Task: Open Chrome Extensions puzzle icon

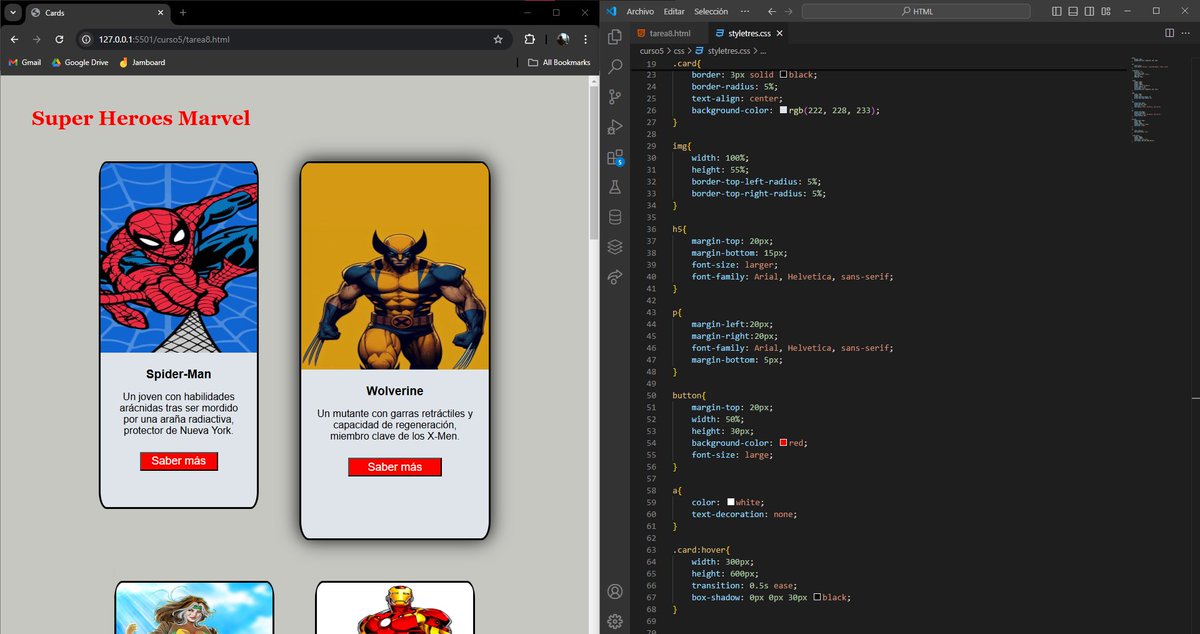Action: coord(530,39)
